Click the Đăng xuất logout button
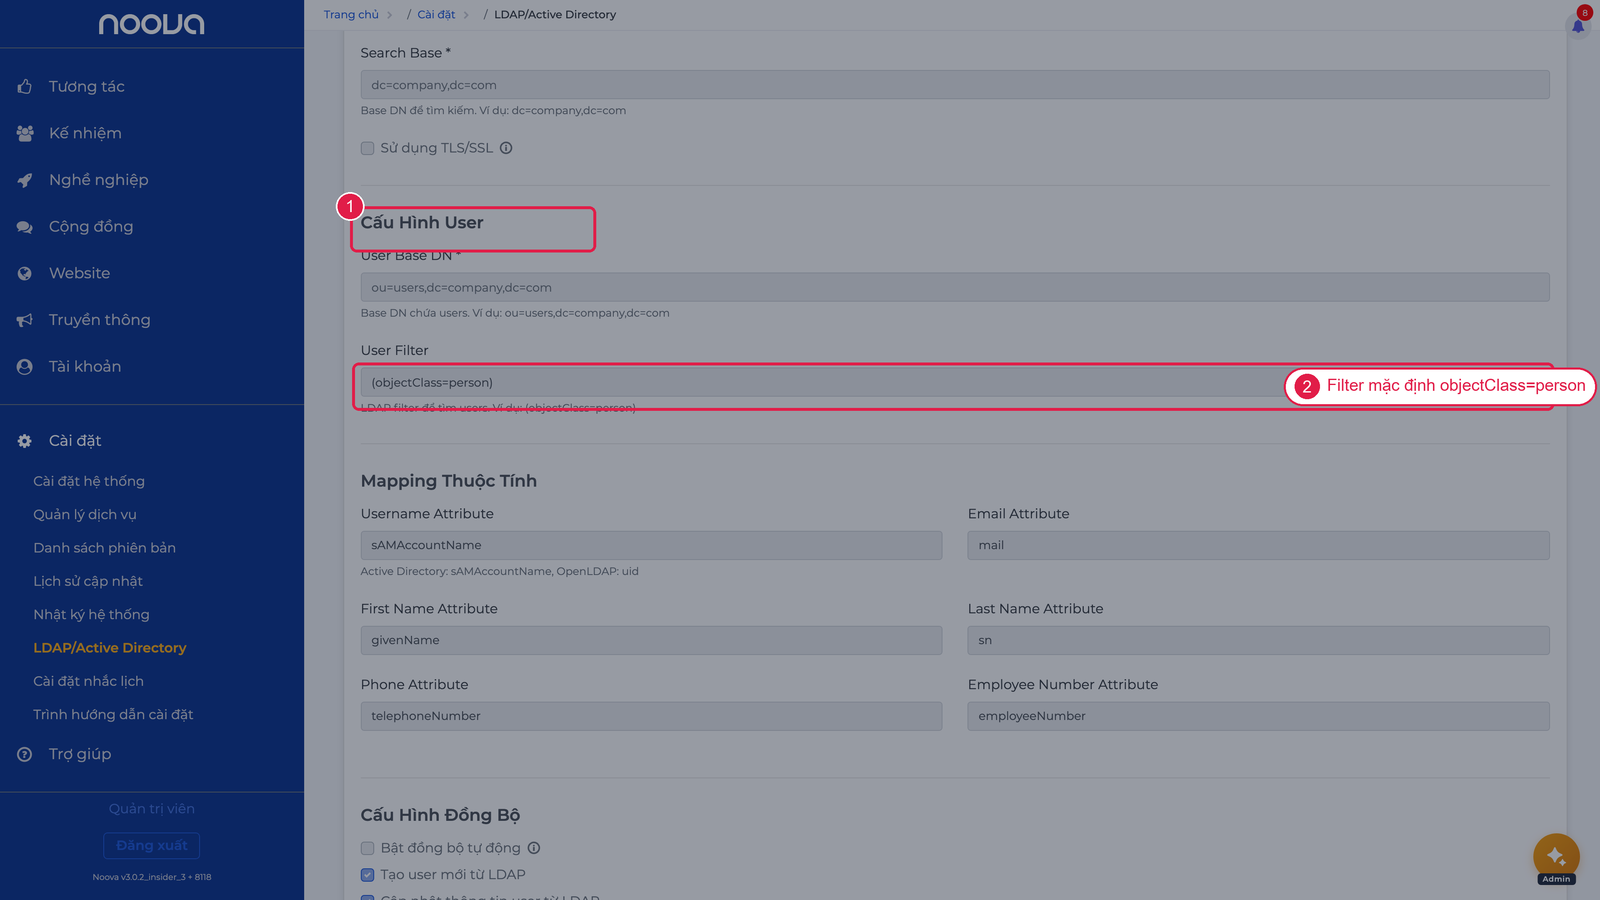Viewport: 1600px width, 900px height. click(x=152, y=846)
